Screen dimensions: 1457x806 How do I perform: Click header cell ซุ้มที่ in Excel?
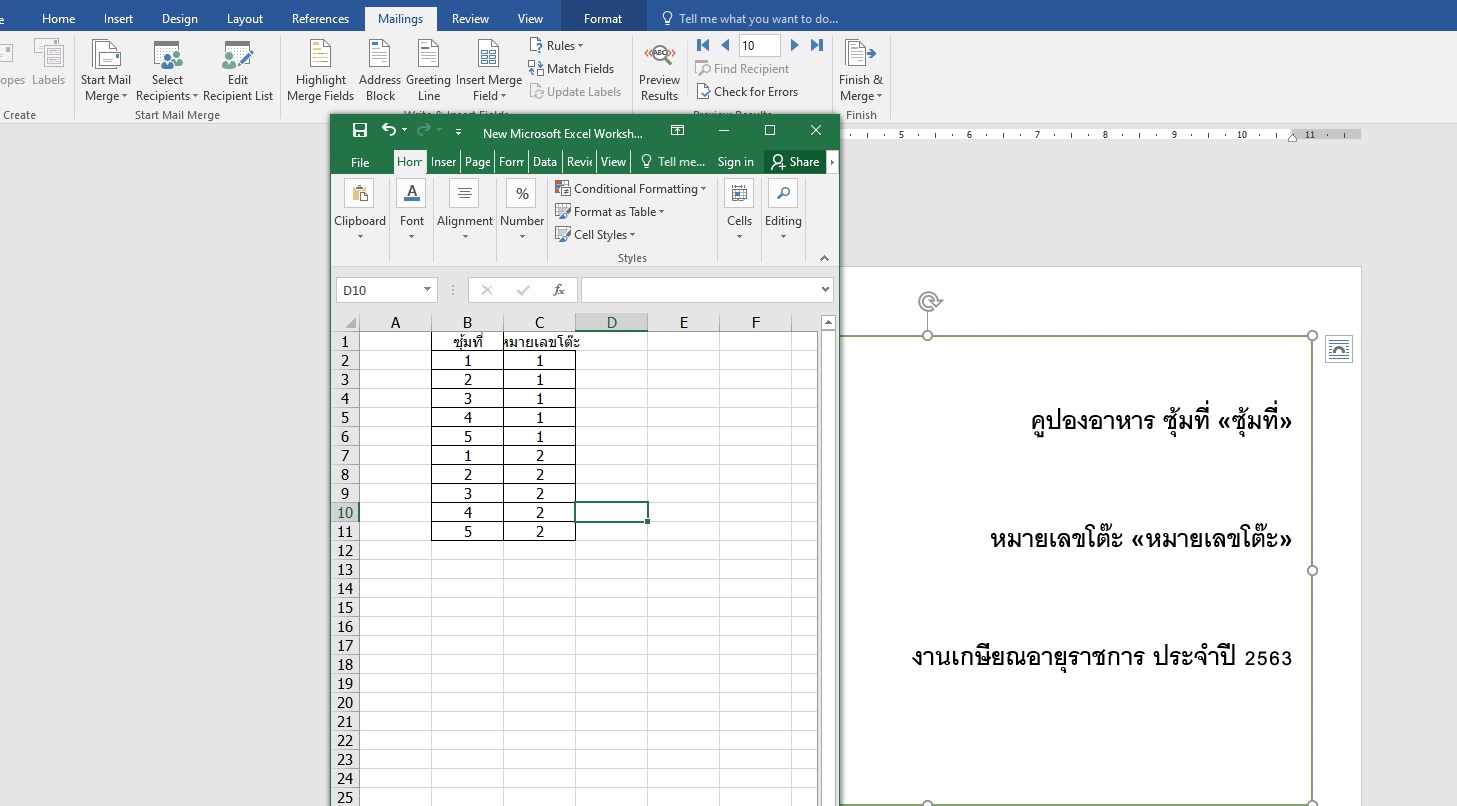tap(467, 341)
